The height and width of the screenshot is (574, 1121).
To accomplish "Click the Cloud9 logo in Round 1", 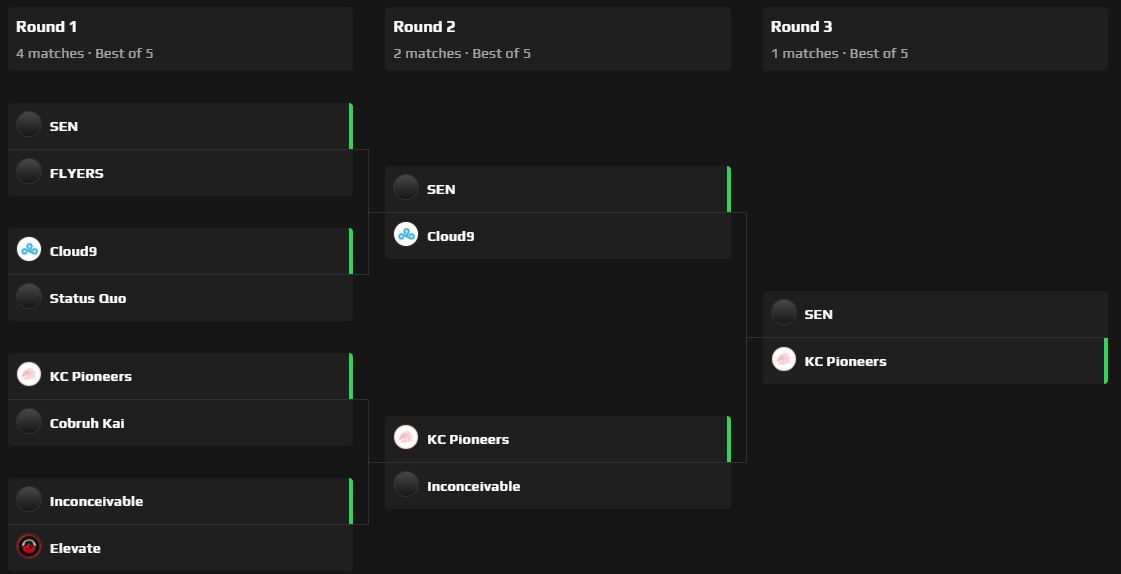I will (29, 250).
